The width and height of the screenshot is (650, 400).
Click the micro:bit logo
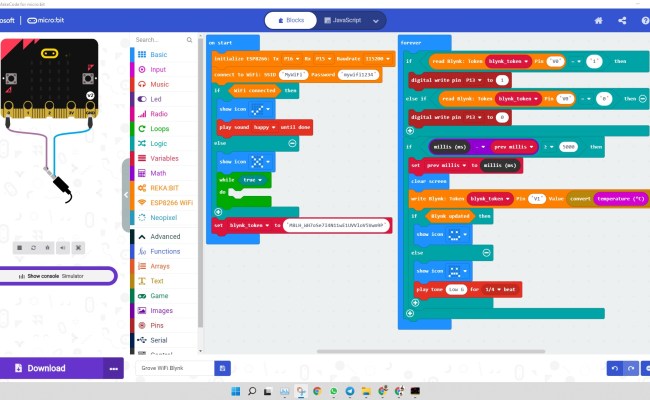click(46, 20)
